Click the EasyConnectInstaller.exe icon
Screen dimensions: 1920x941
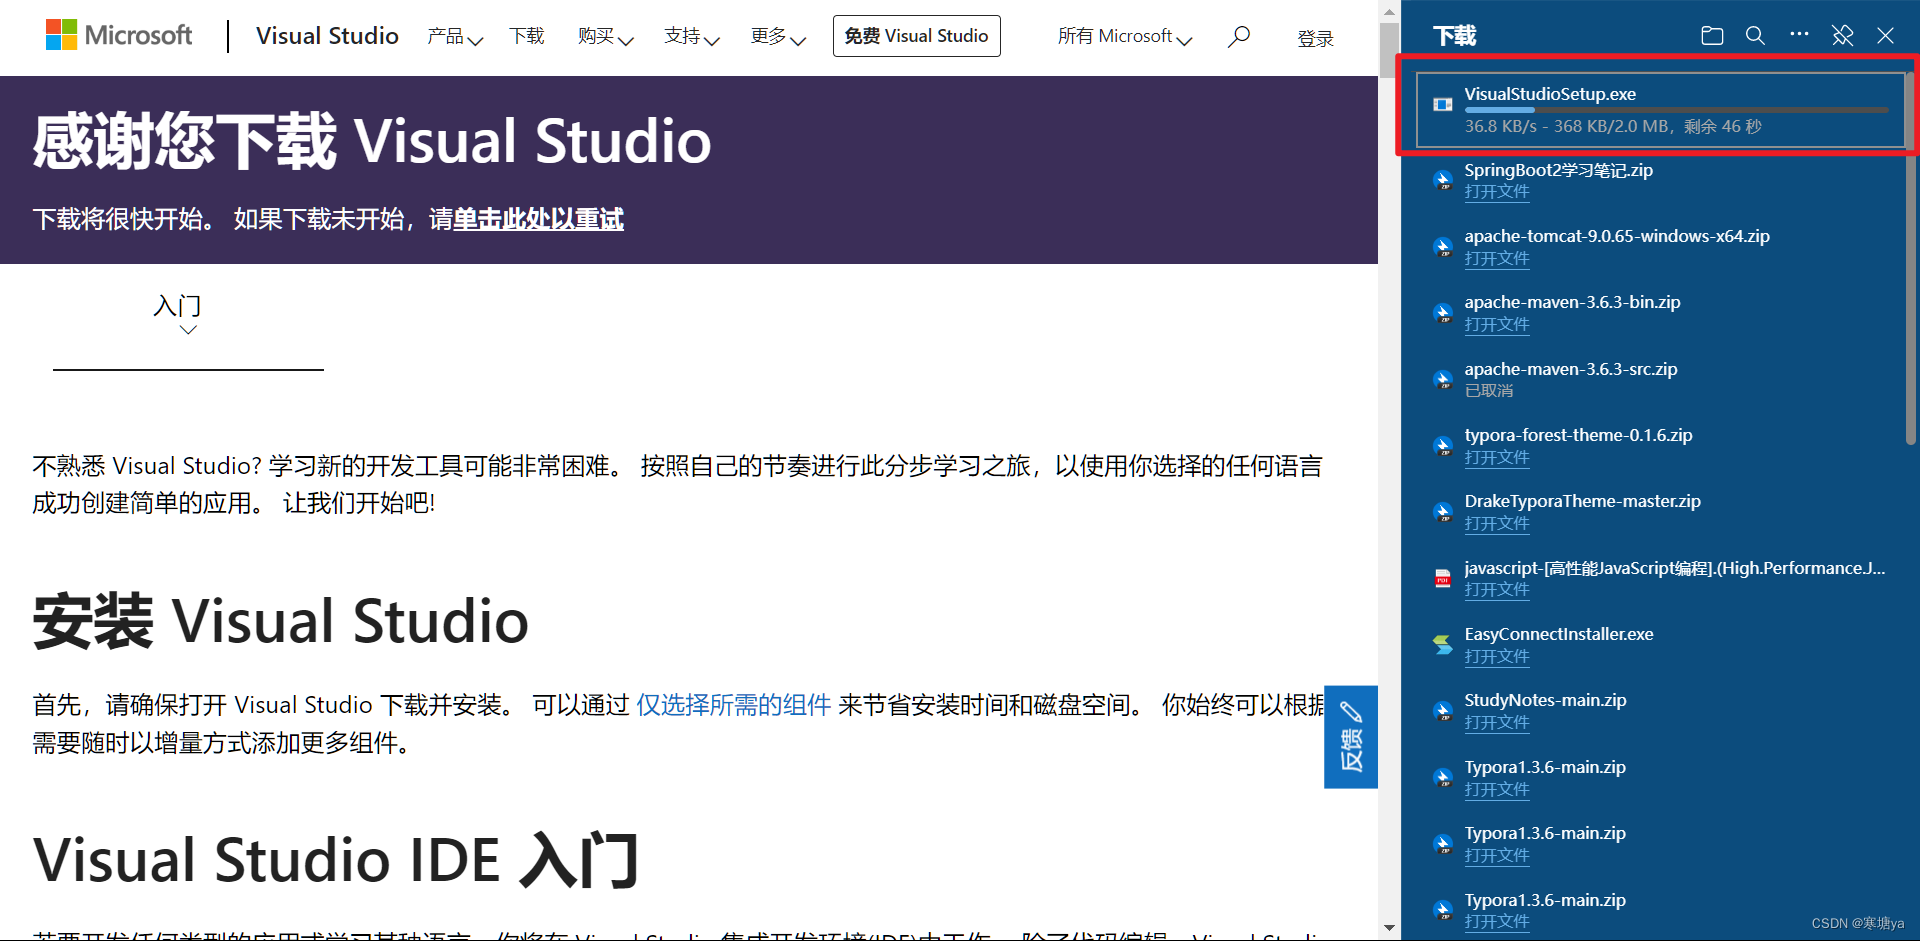click(x=1443, y=645)
